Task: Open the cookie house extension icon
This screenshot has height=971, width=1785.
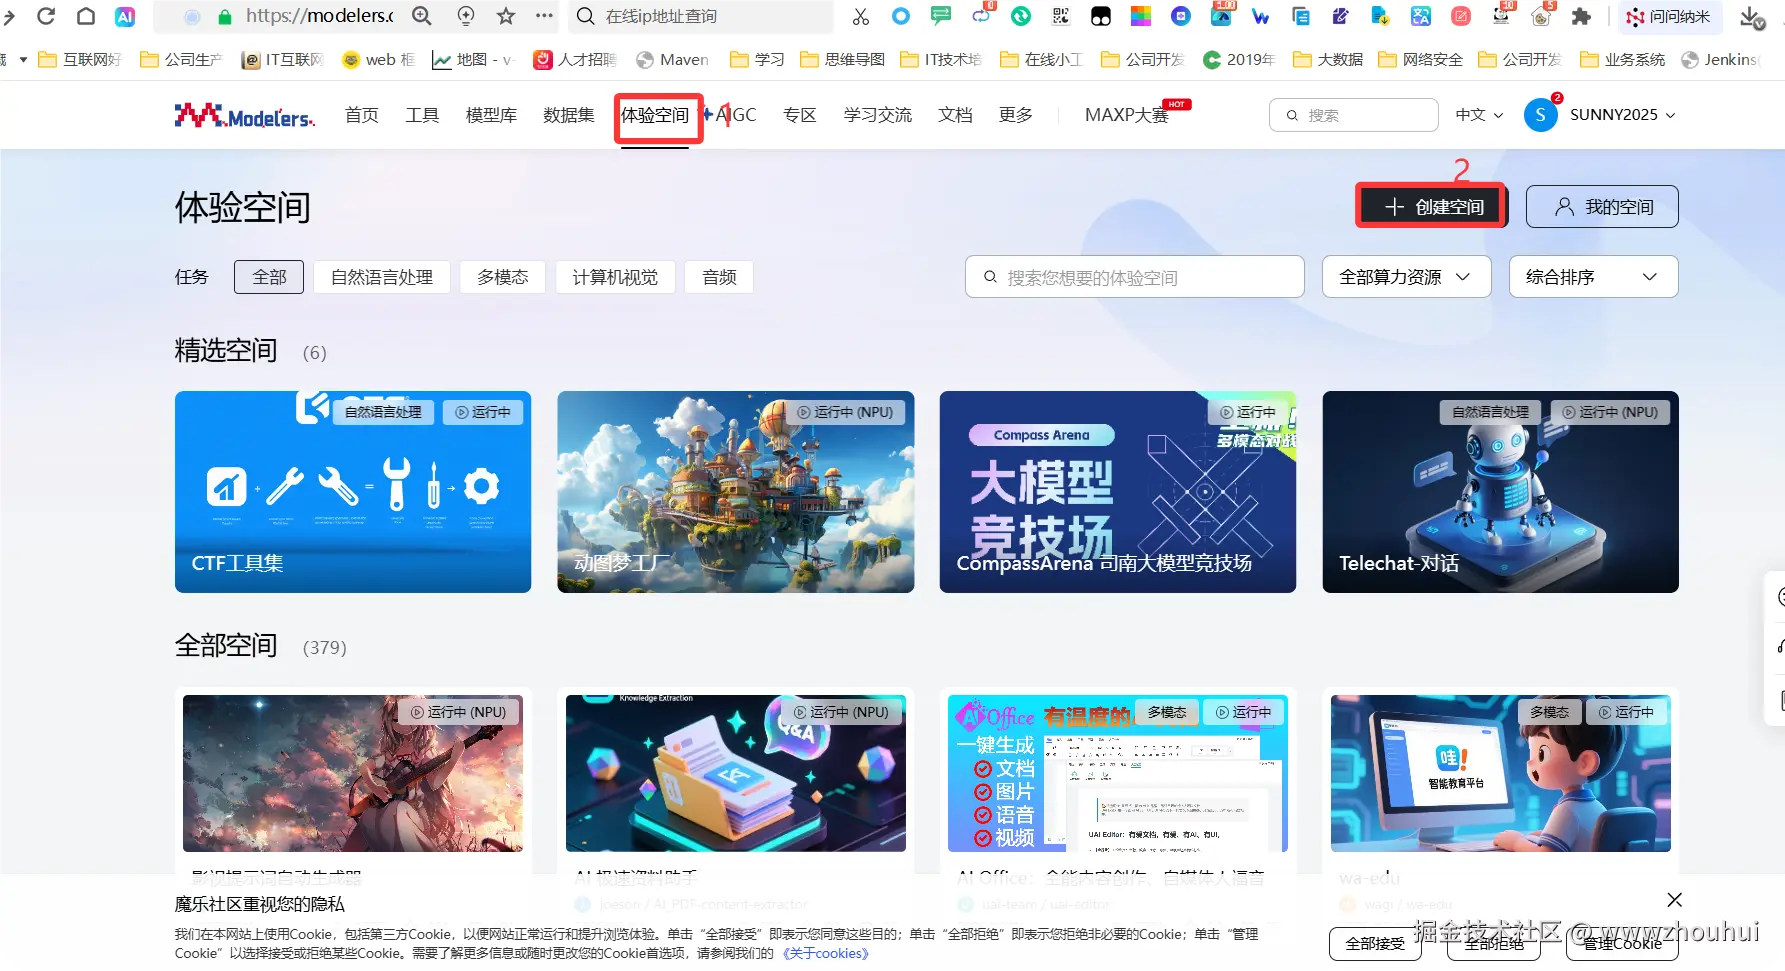Action: (1541, 15)
